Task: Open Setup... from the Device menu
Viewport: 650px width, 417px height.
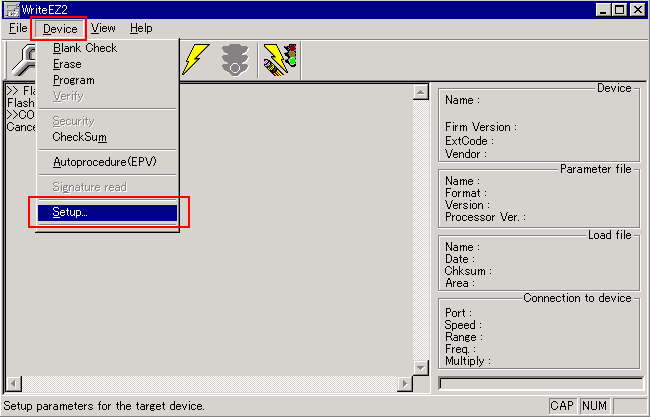Action: tap(107, 212)
